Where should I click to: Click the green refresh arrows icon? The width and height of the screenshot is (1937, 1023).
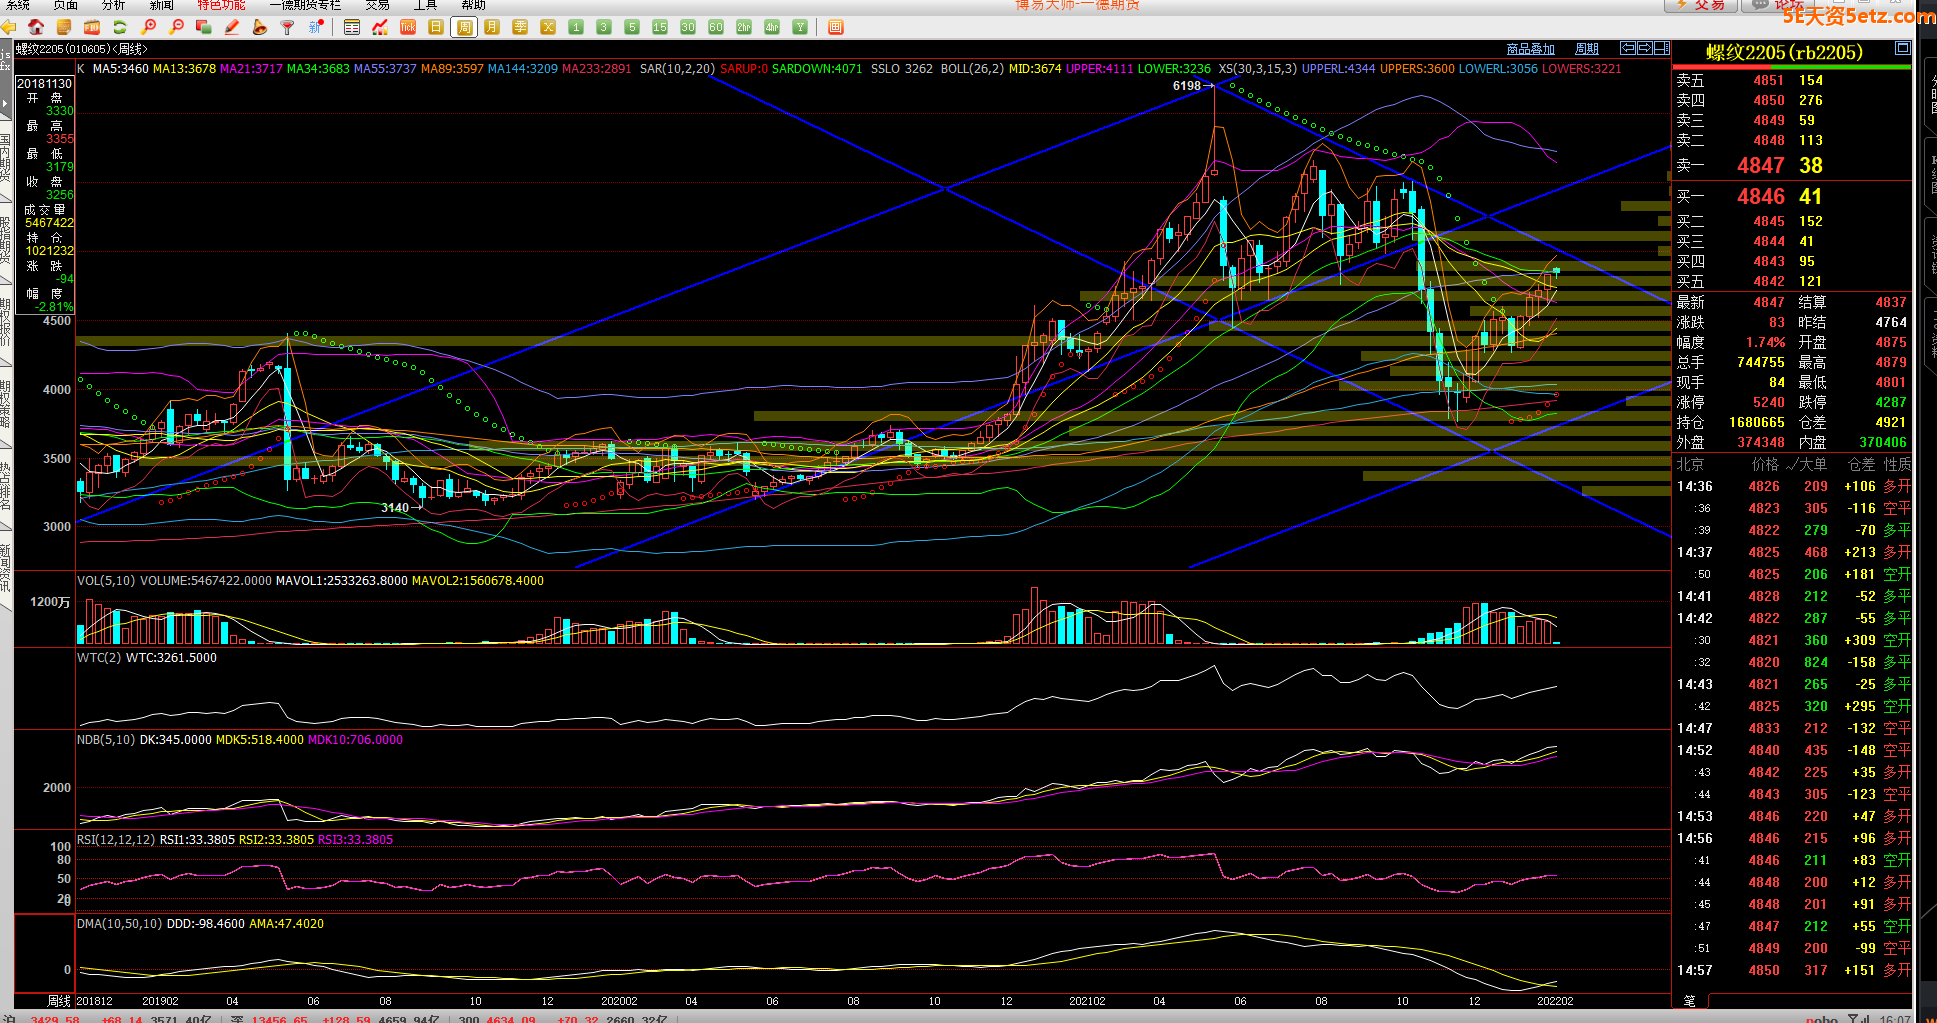pos(120,27)
